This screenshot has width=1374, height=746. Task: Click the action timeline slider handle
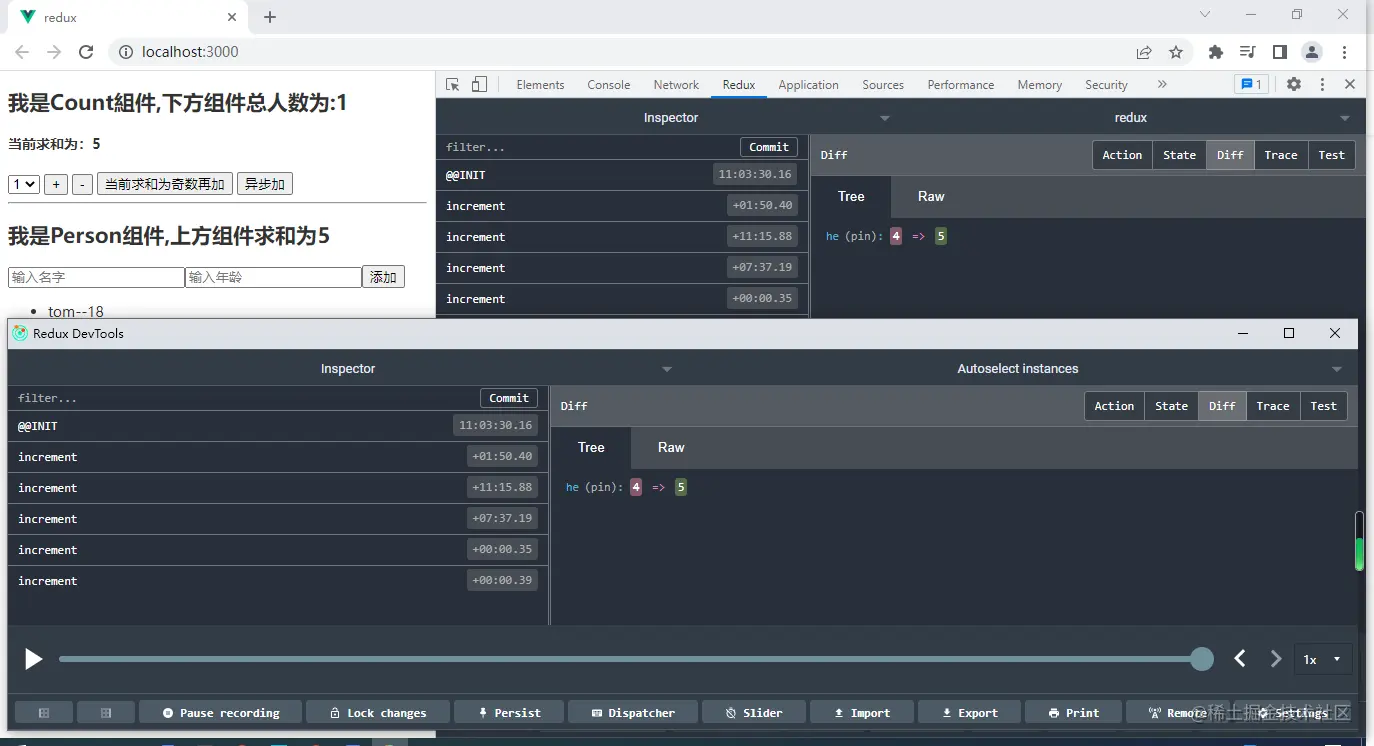[x=1202, y=658]
